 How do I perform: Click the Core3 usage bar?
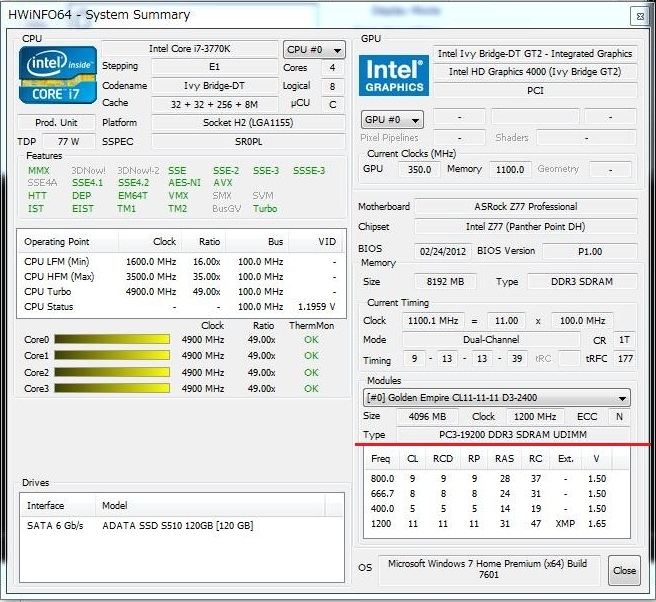[111, 388]
